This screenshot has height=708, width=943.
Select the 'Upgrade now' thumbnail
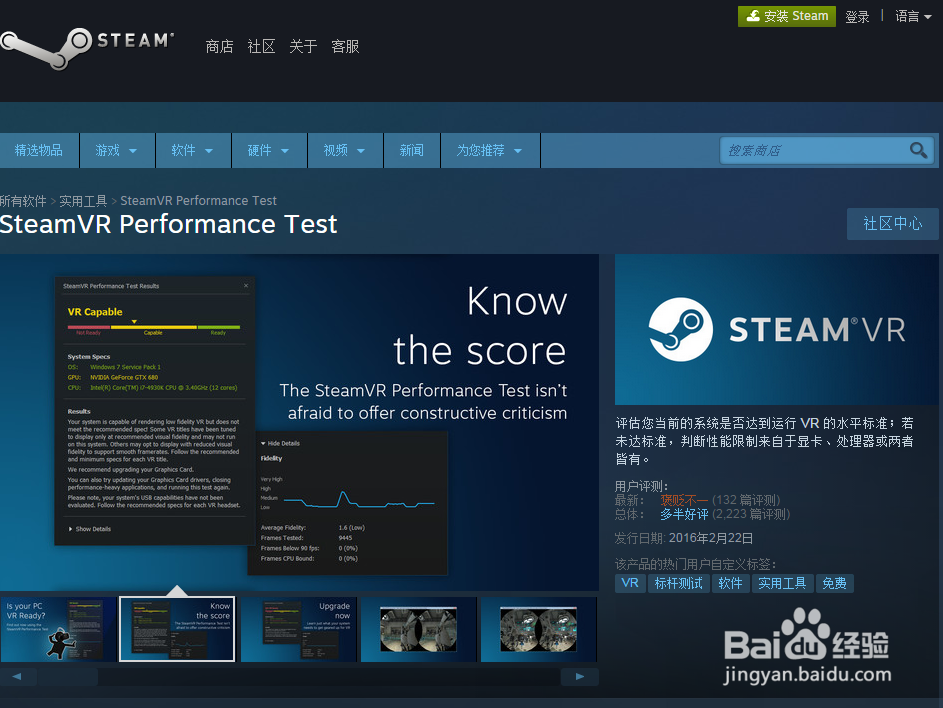point(298,629)
